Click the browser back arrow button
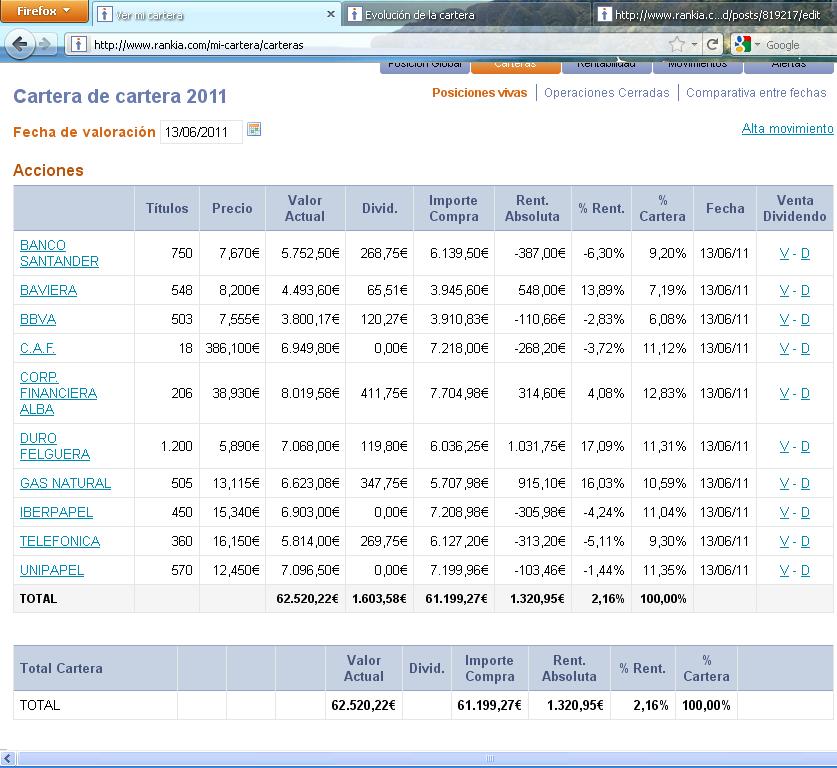Screen dimensions: 837x768 click(x=20, y=44)
